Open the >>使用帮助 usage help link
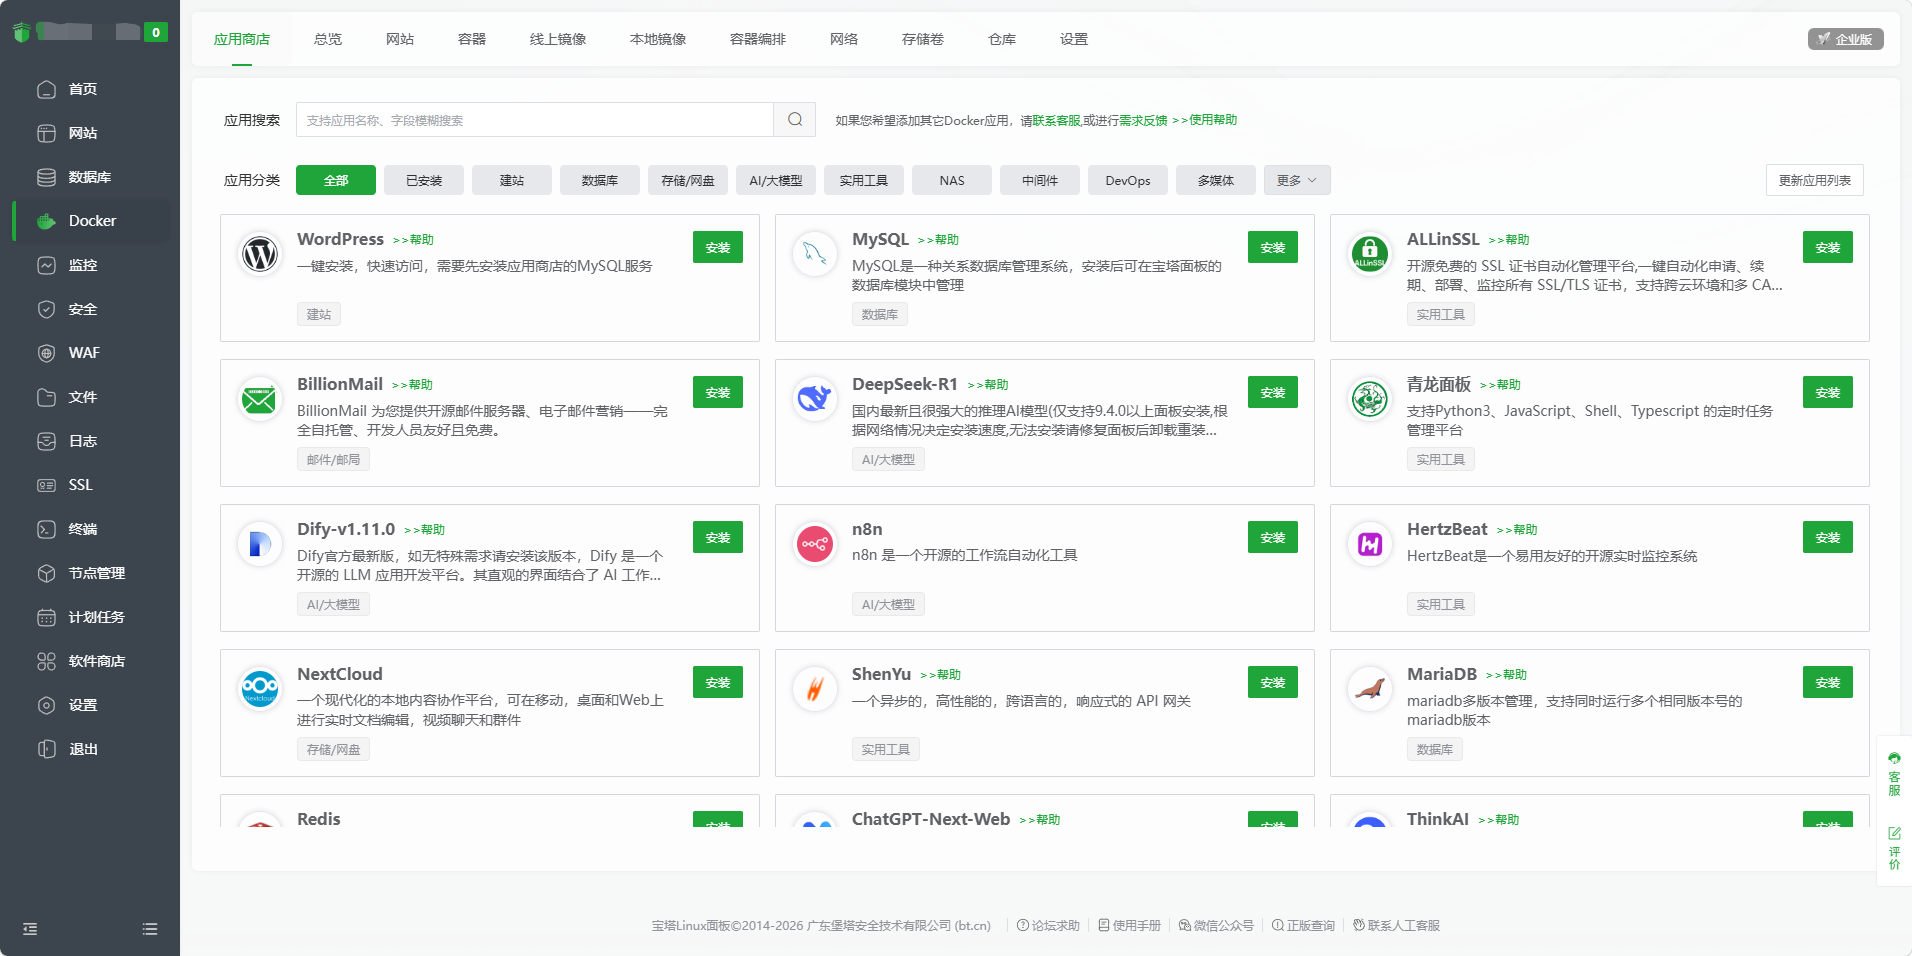 point(1205,120)
